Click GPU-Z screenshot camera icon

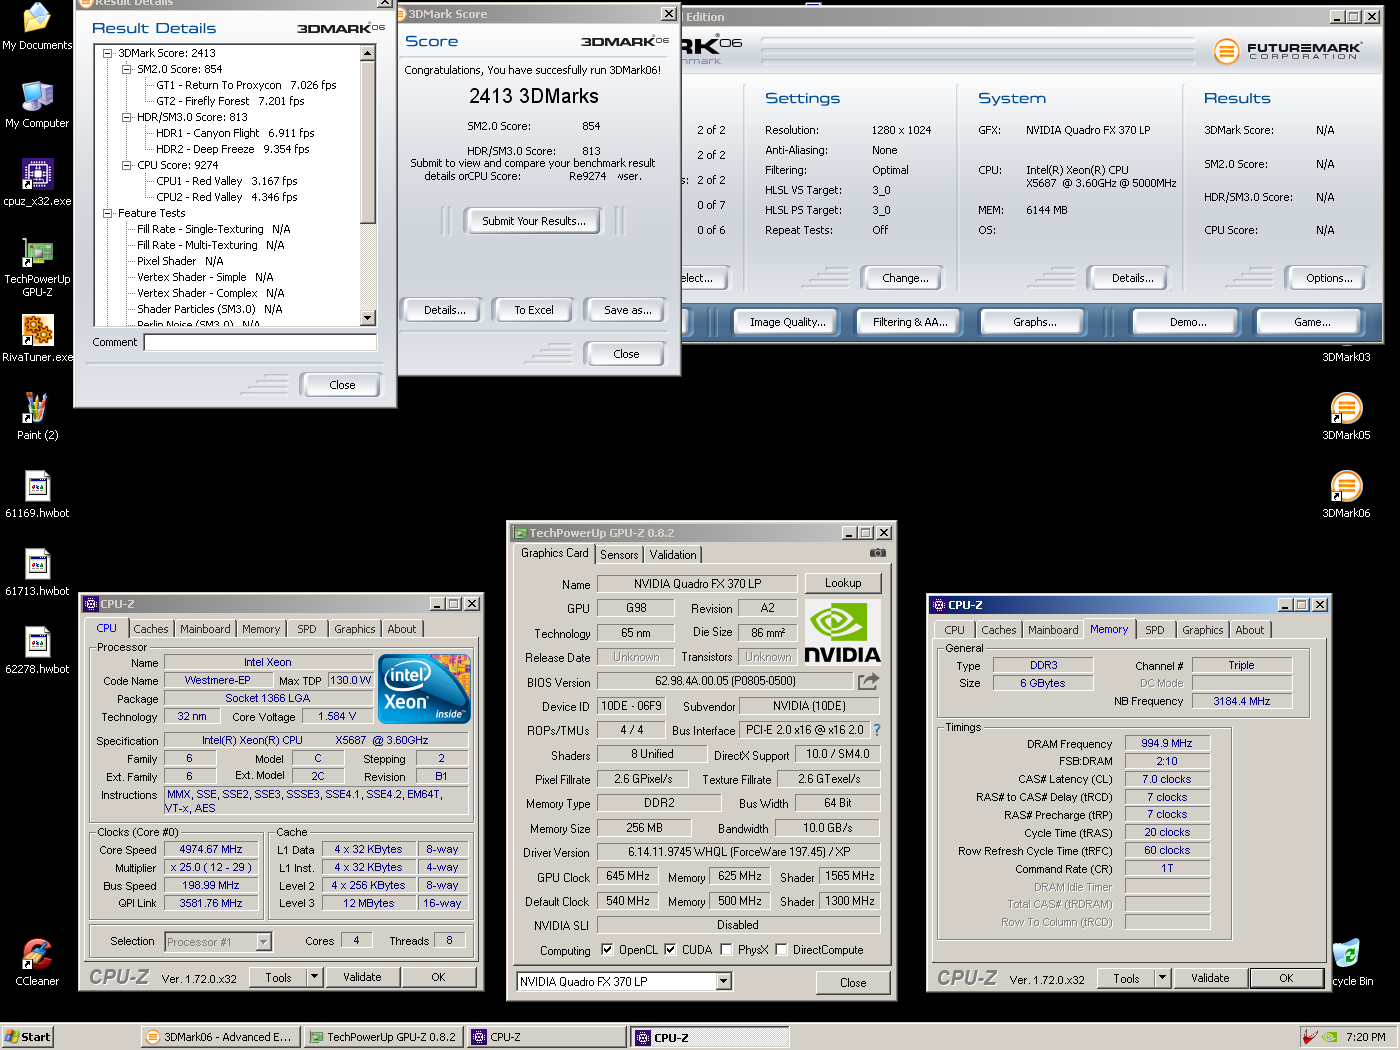click(877, 553)
